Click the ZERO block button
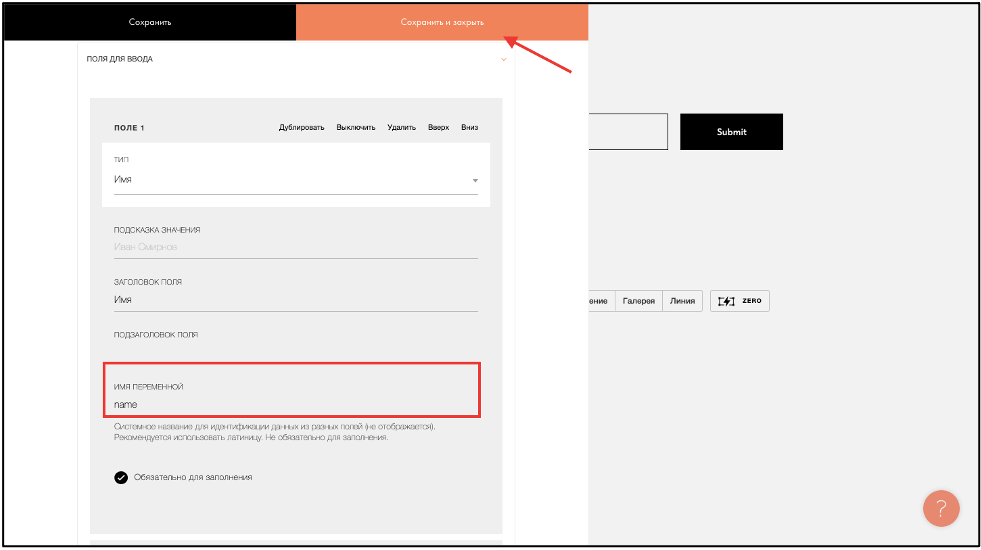The height and width of the screenshot is (550, 981). coord(740,301)
